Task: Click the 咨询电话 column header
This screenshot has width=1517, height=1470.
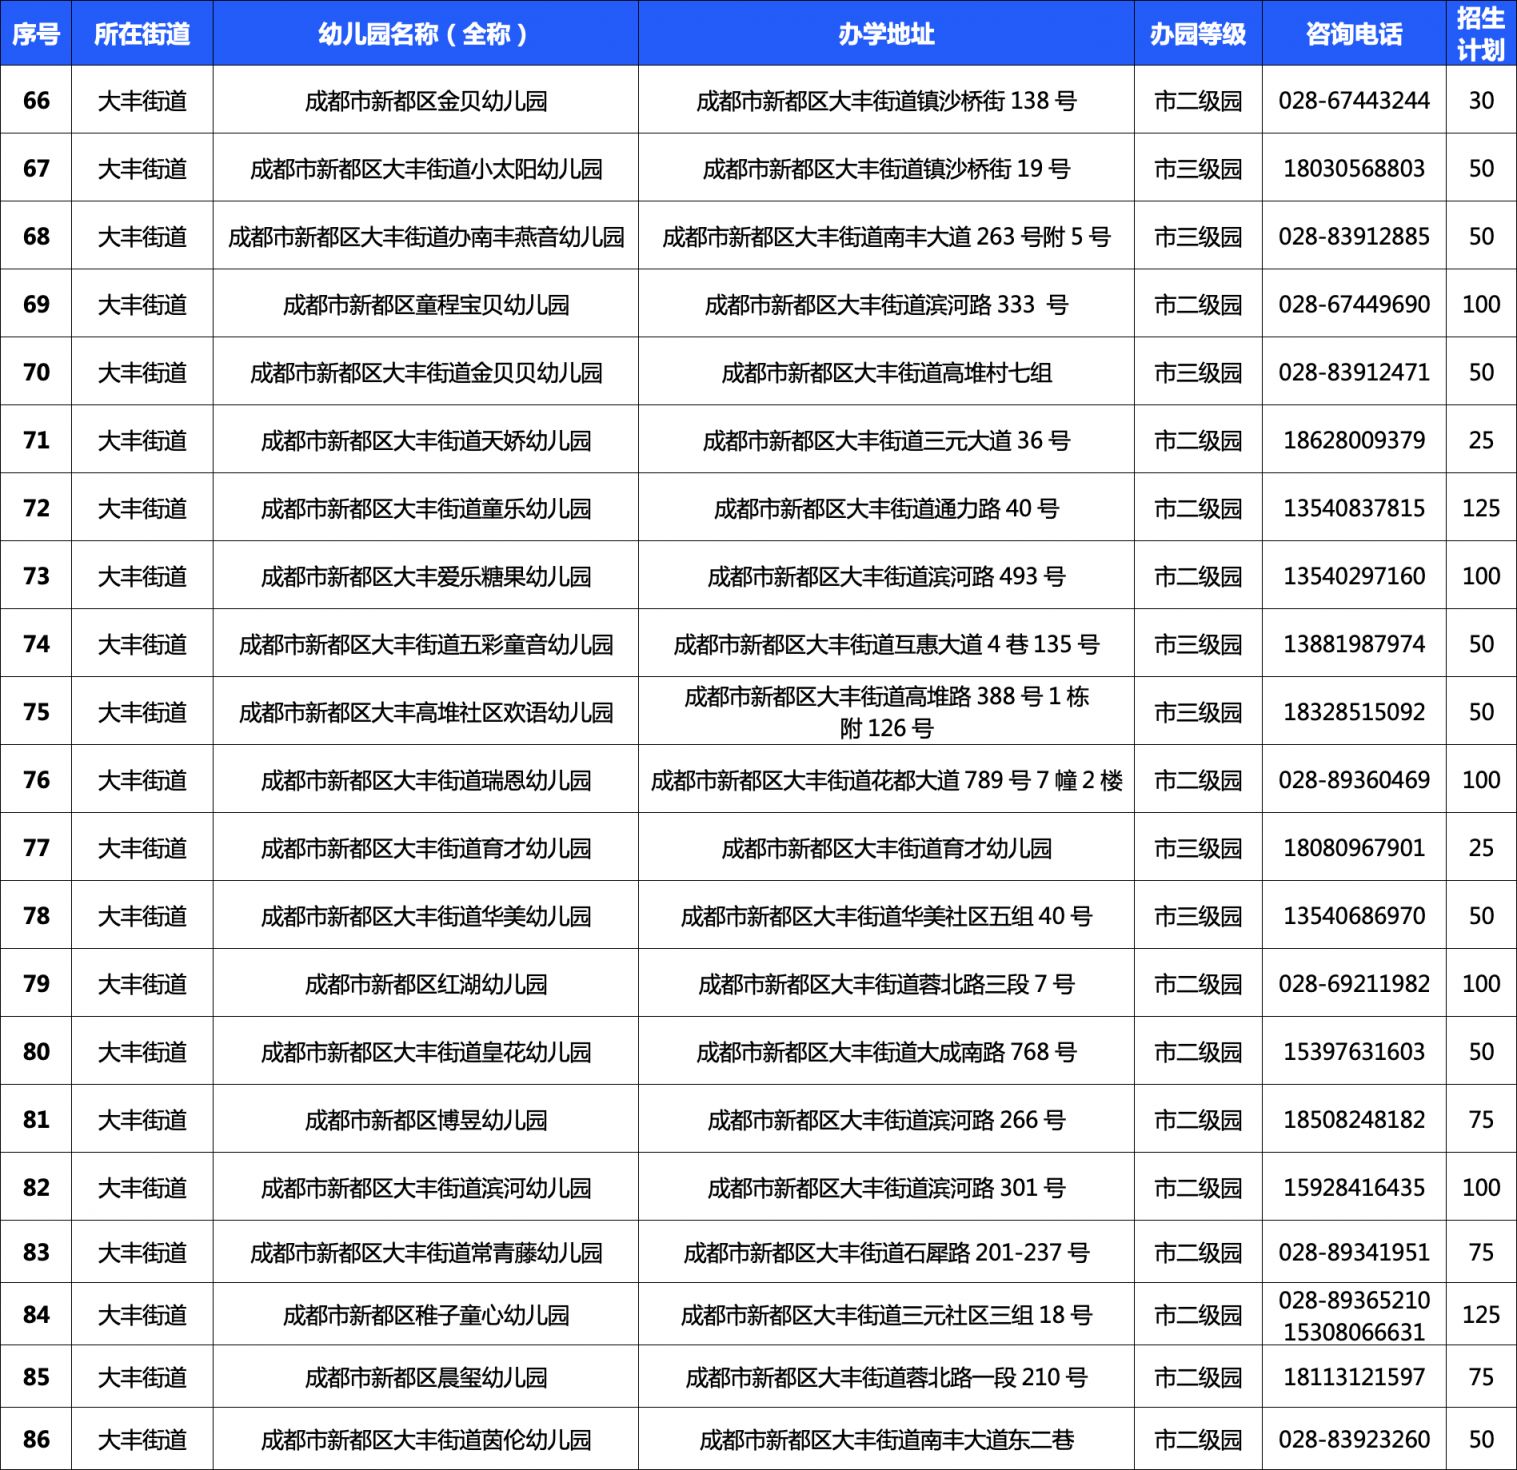Action: click(x=1354, y=34)
